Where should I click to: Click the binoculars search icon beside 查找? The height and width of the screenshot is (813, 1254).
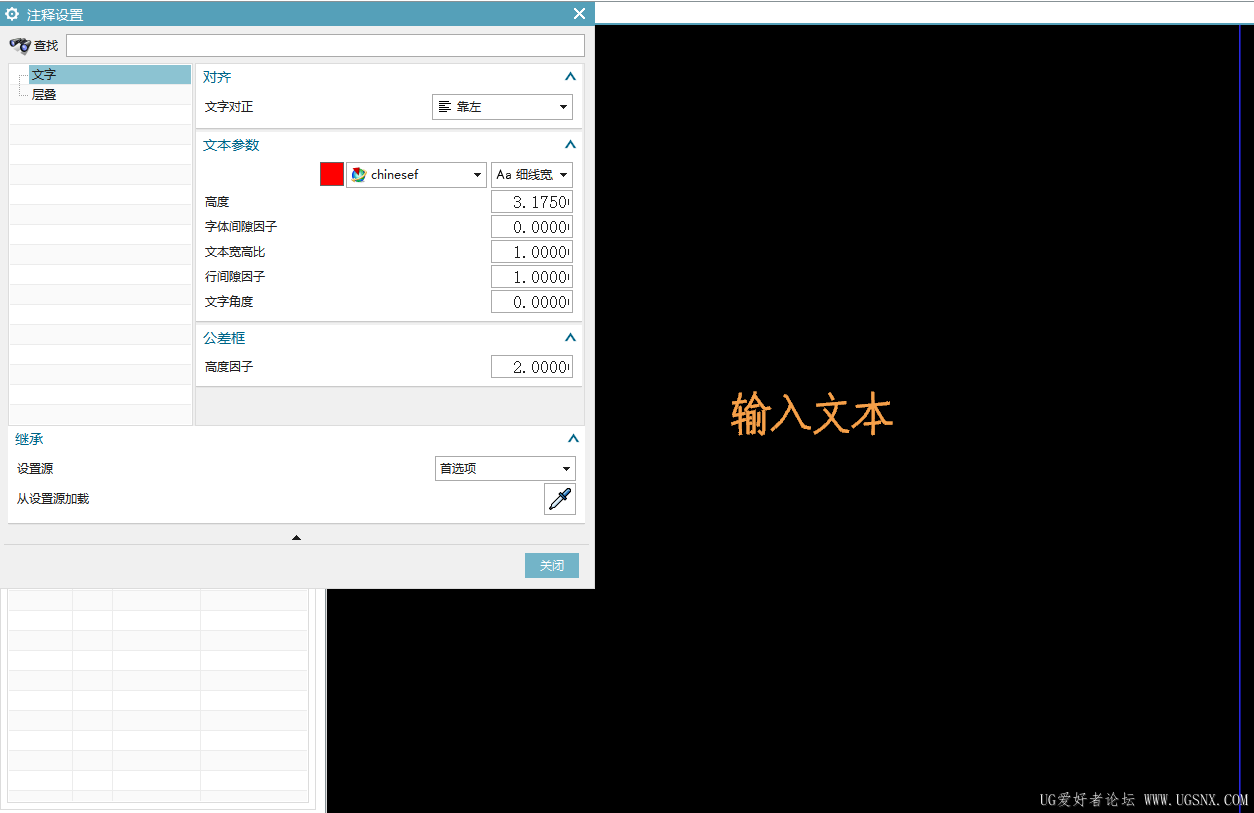[19, 45]
